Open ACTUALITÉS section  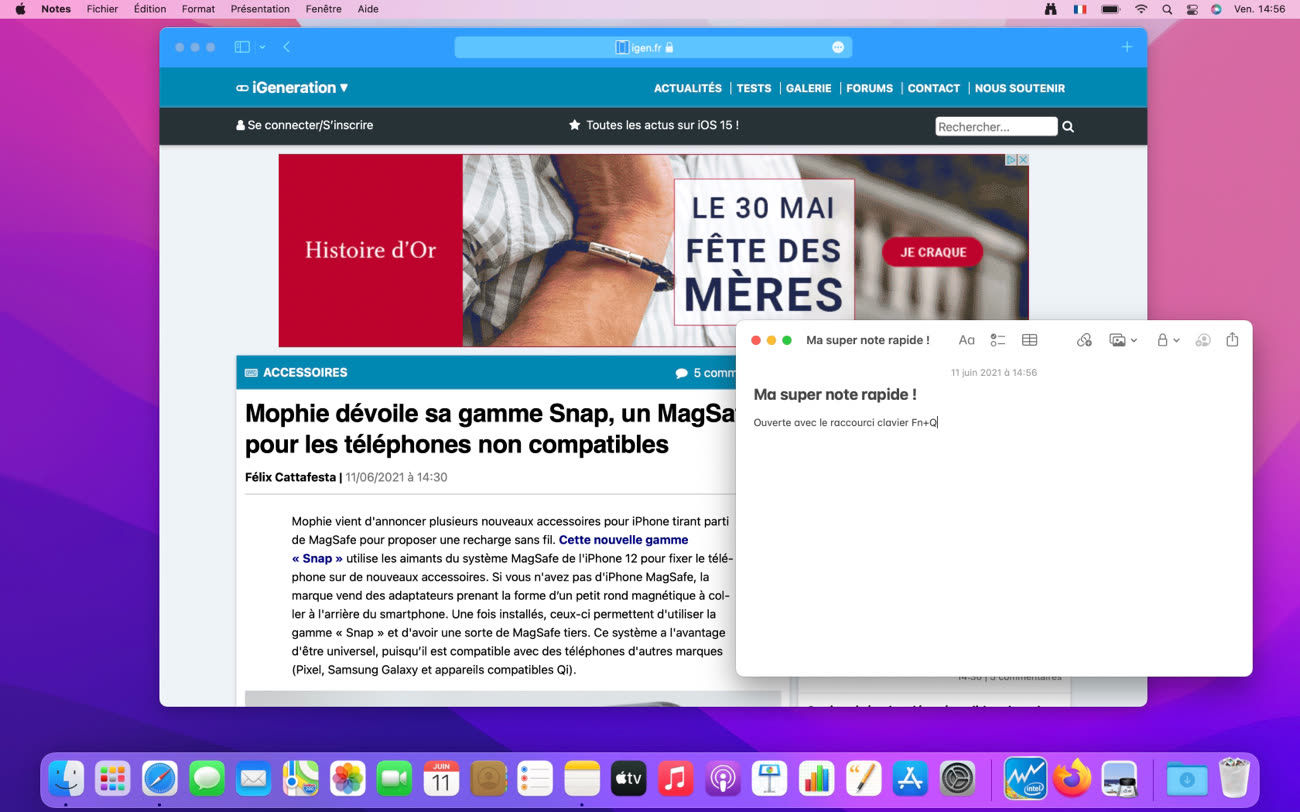click(x=688, y=88)
